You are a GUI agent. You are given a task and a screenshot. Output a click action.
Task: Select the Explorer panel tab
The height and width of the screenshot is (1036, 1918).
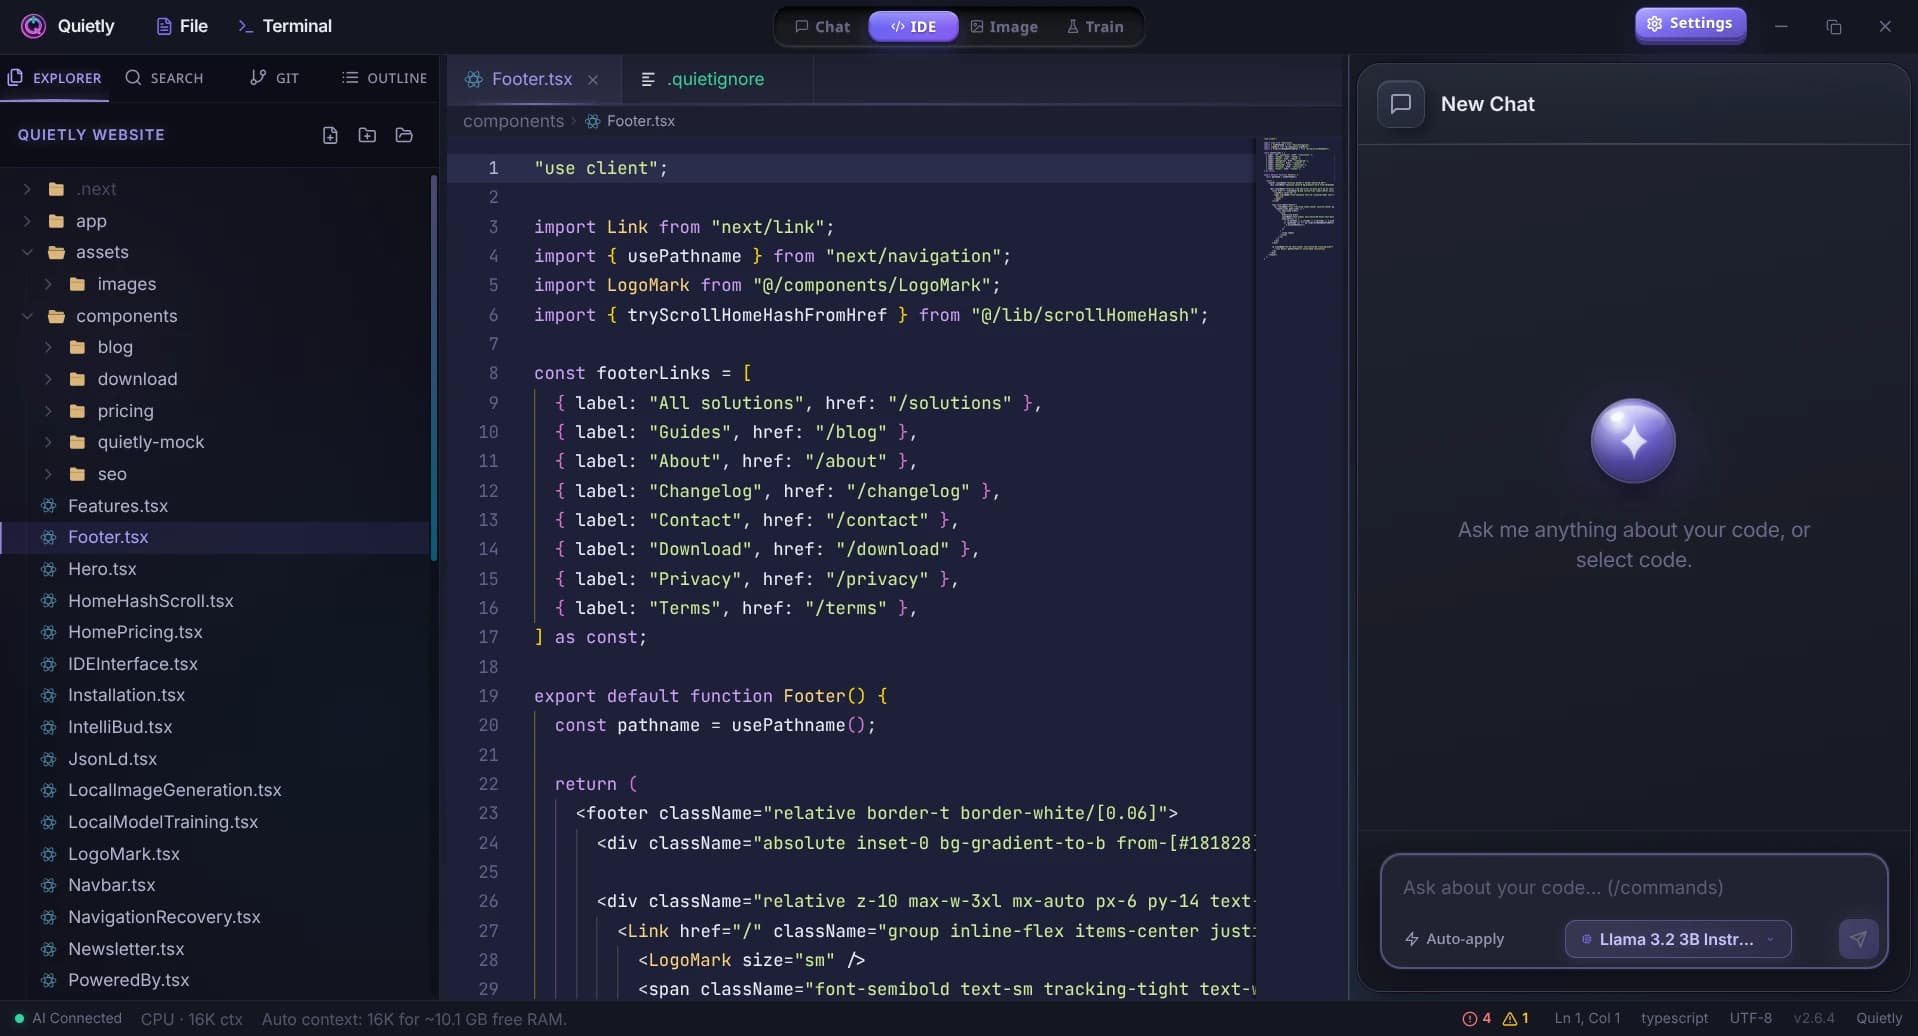[55, 78]
